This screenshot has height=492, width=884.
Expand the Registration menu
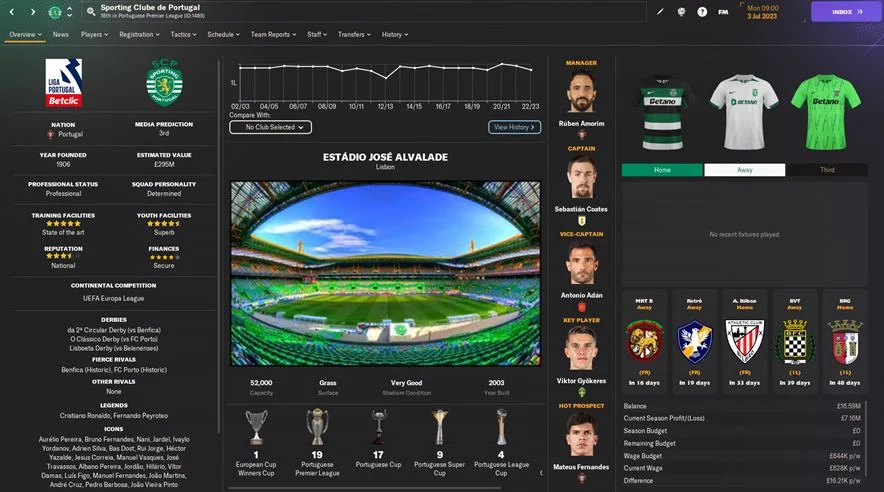pos(139,34)
